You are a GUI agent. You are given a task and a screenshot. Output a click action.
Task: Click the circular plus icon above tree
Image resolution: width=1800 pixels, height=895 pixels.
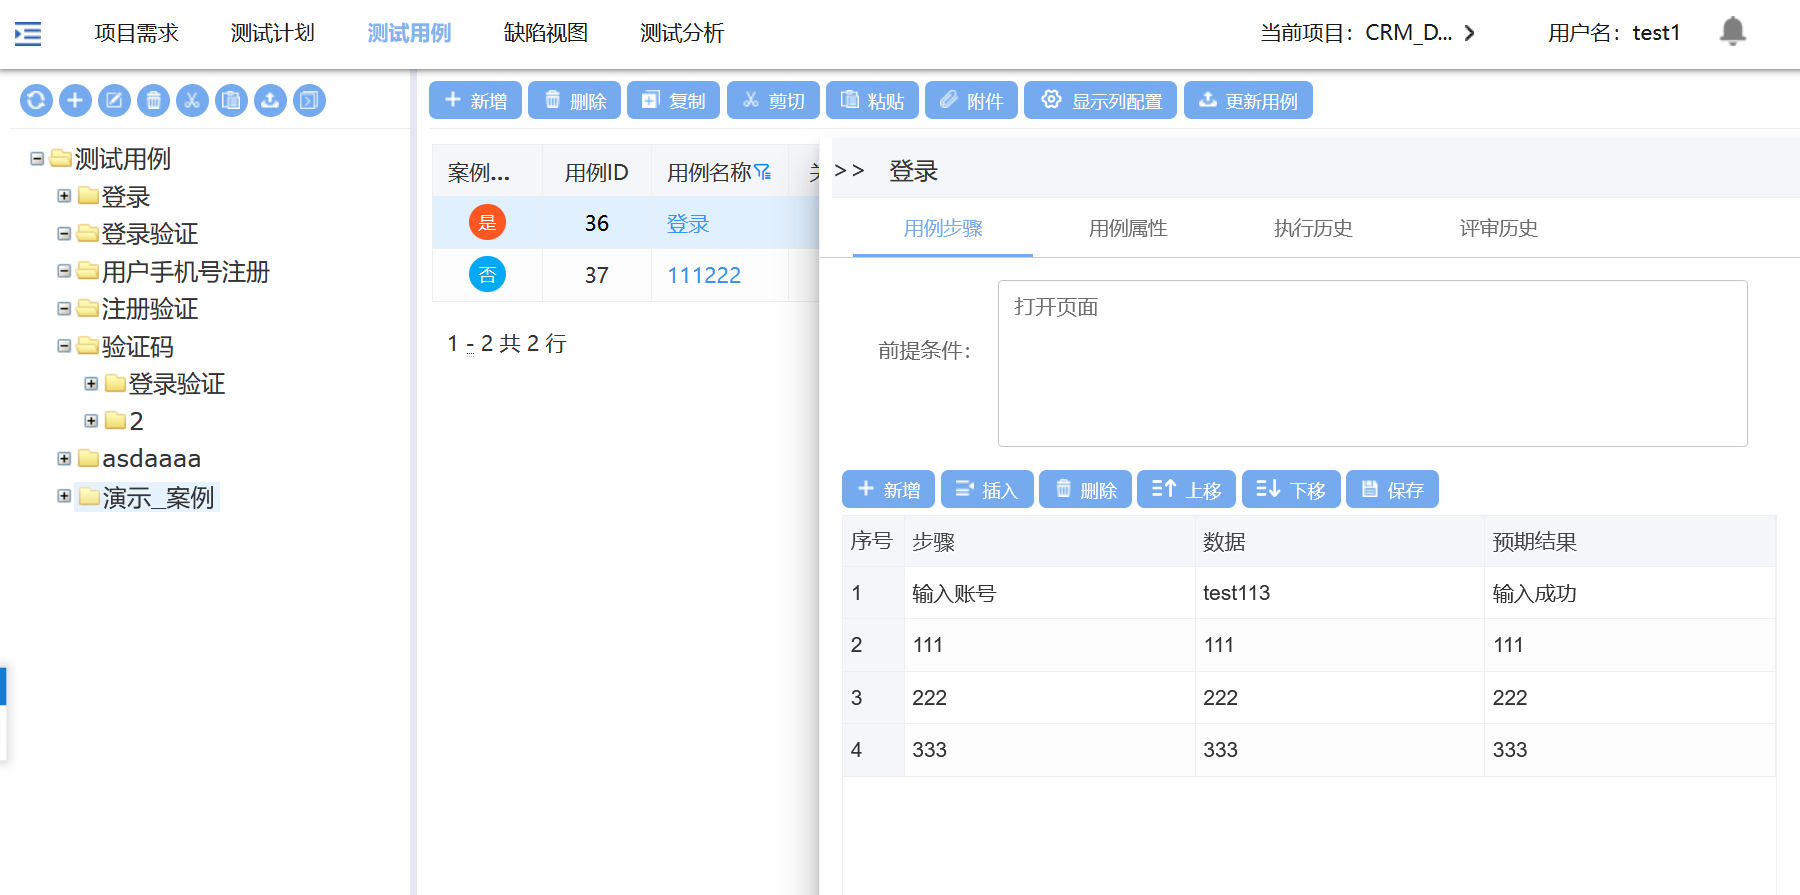pyautogui.click(x=75, y=100)
